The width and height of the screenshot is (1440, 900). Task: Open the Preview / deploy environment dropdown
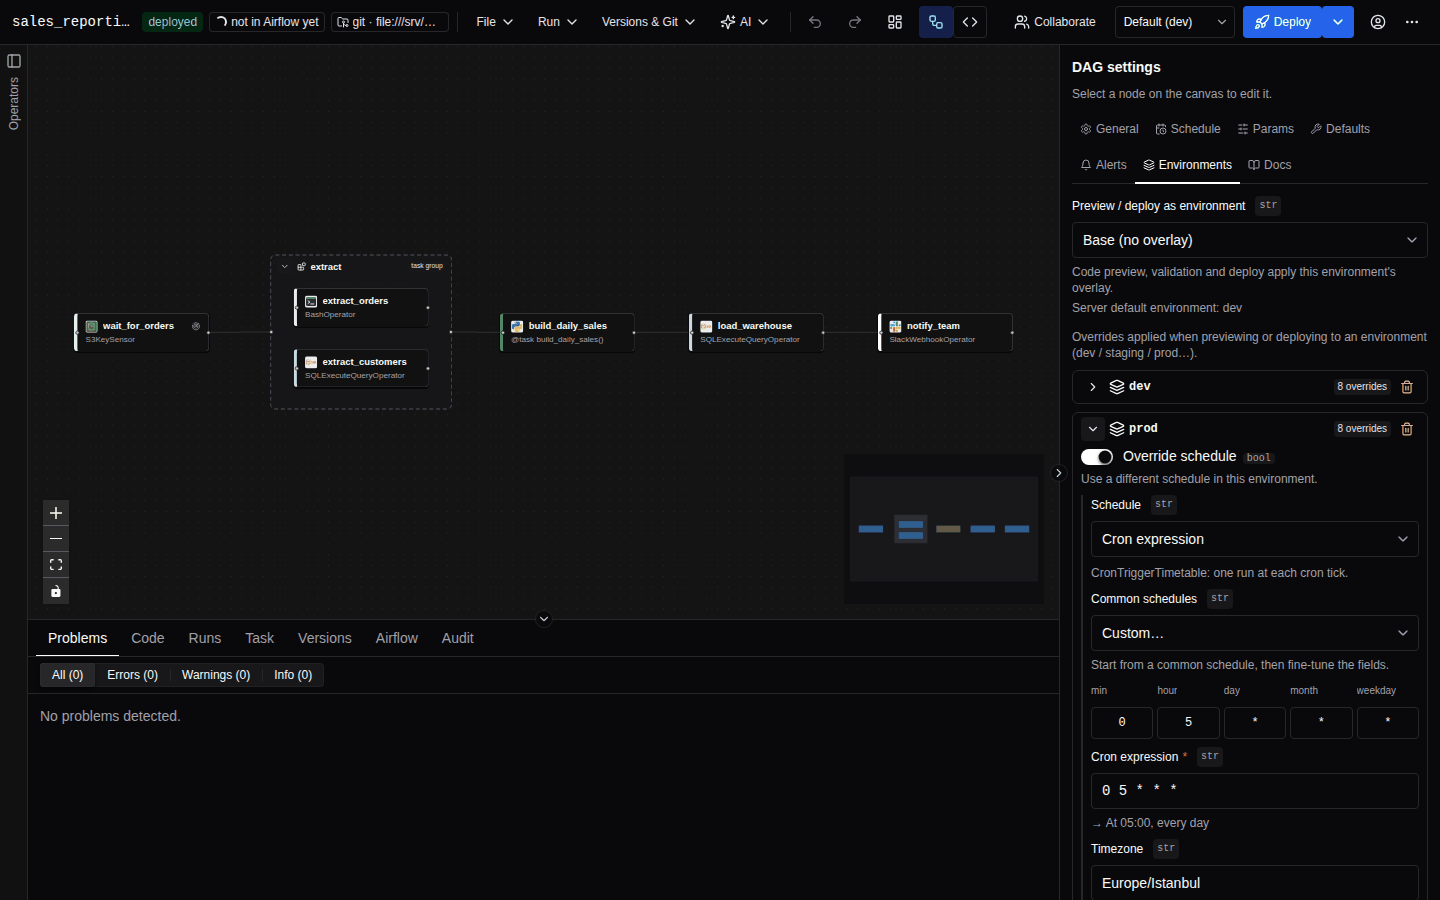1250,240
